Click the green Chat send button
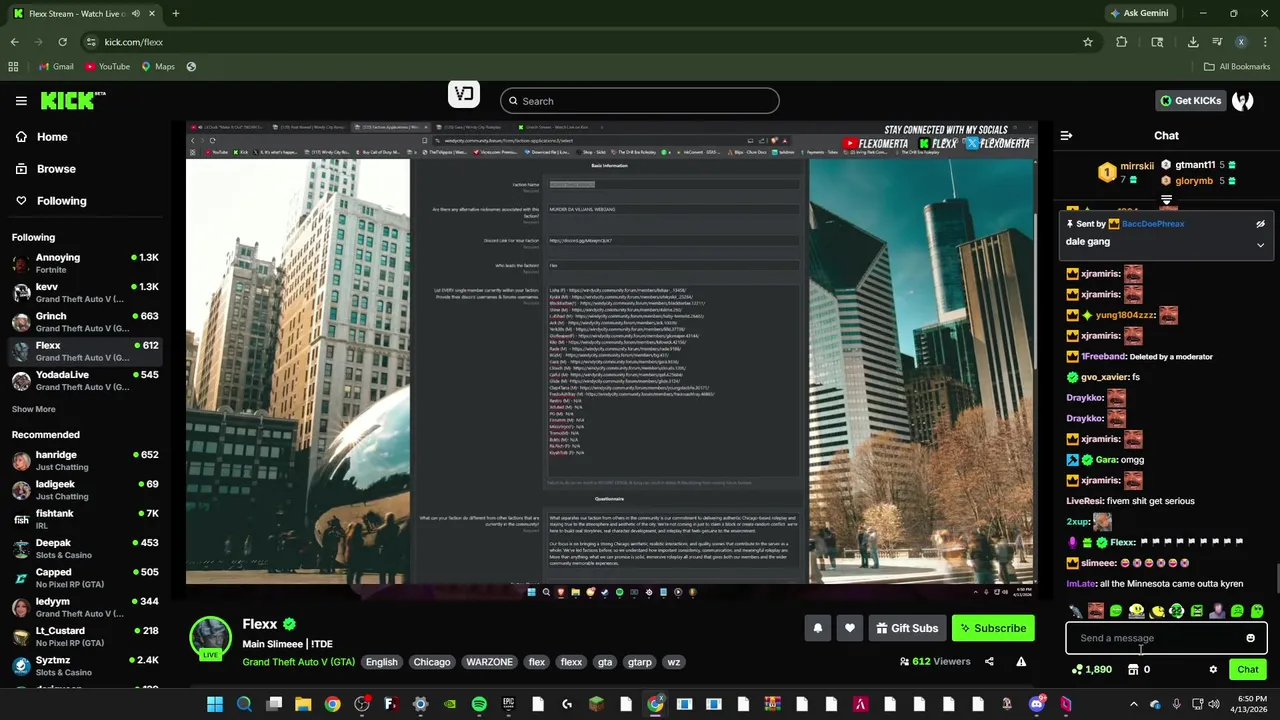This screenshot has height=720, width=1280. point(1248,670)
